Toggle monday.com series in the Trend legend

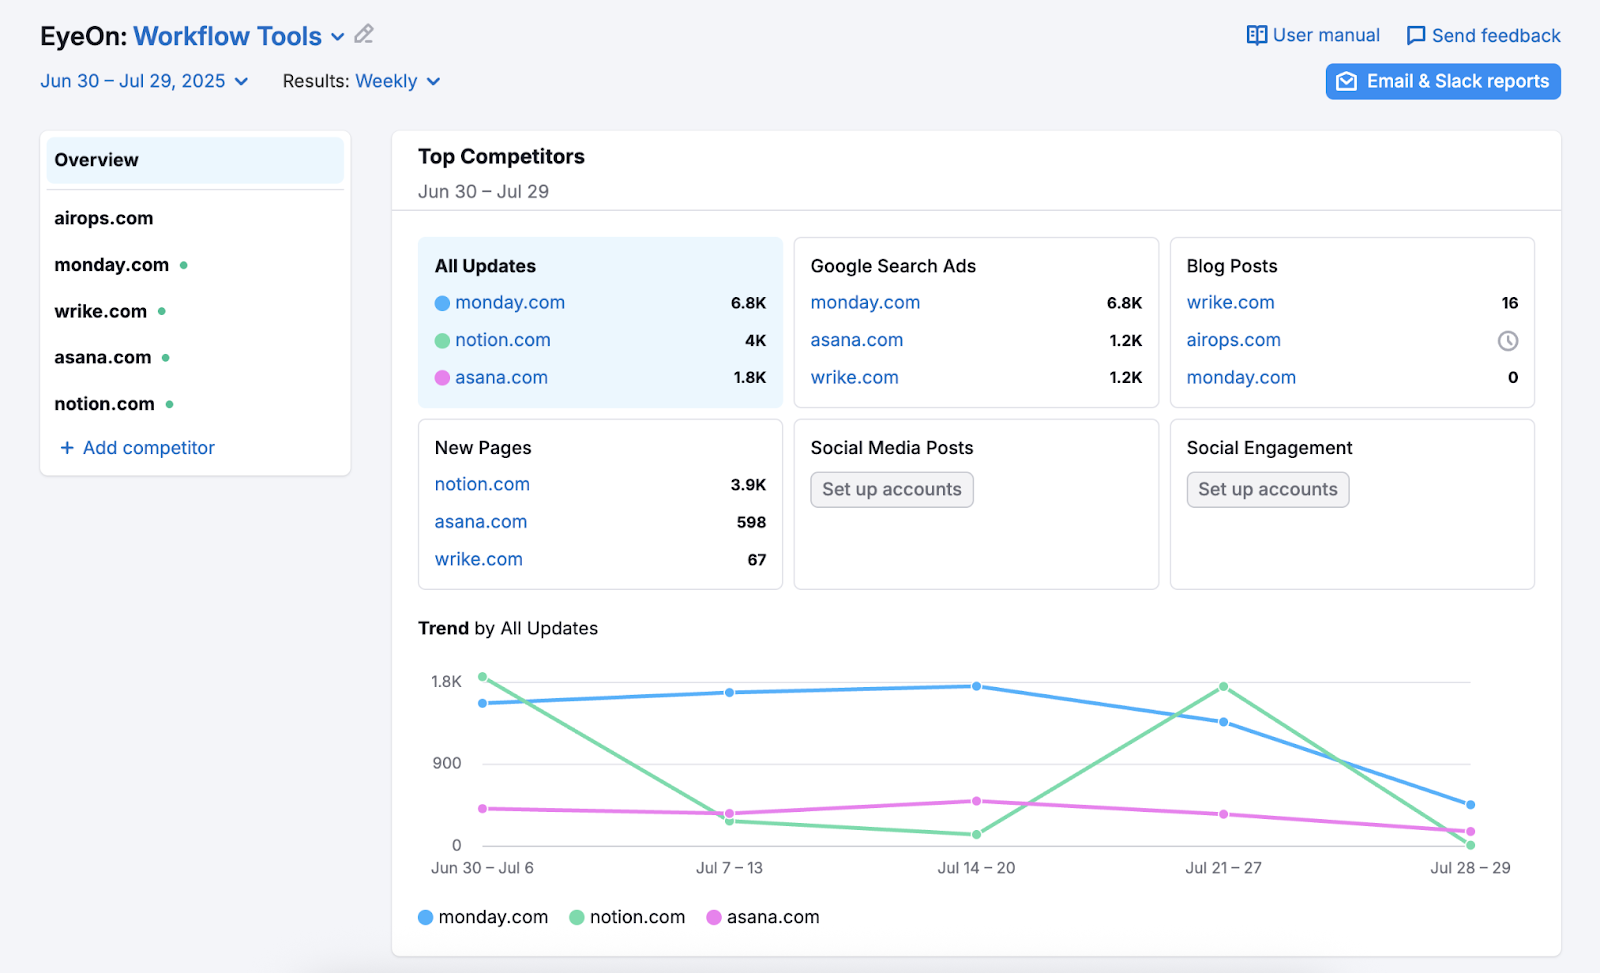(x=483, y=916)
